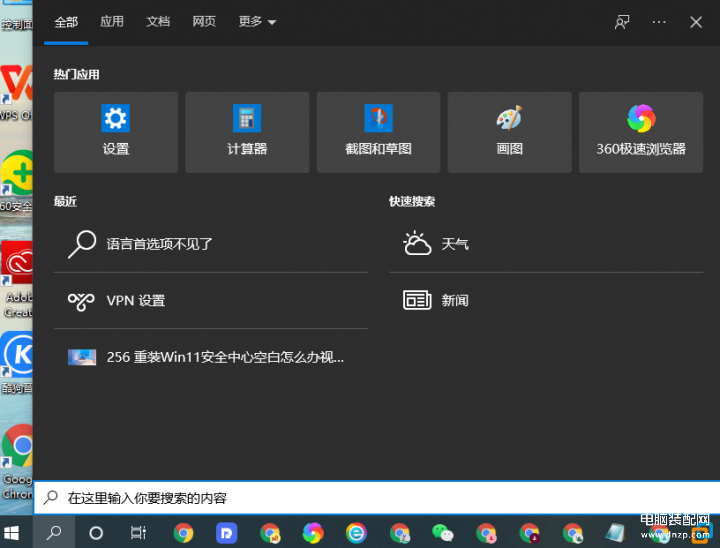Open recent search 语言首选项不见了
720x548 pixels.
coord(211,244)
